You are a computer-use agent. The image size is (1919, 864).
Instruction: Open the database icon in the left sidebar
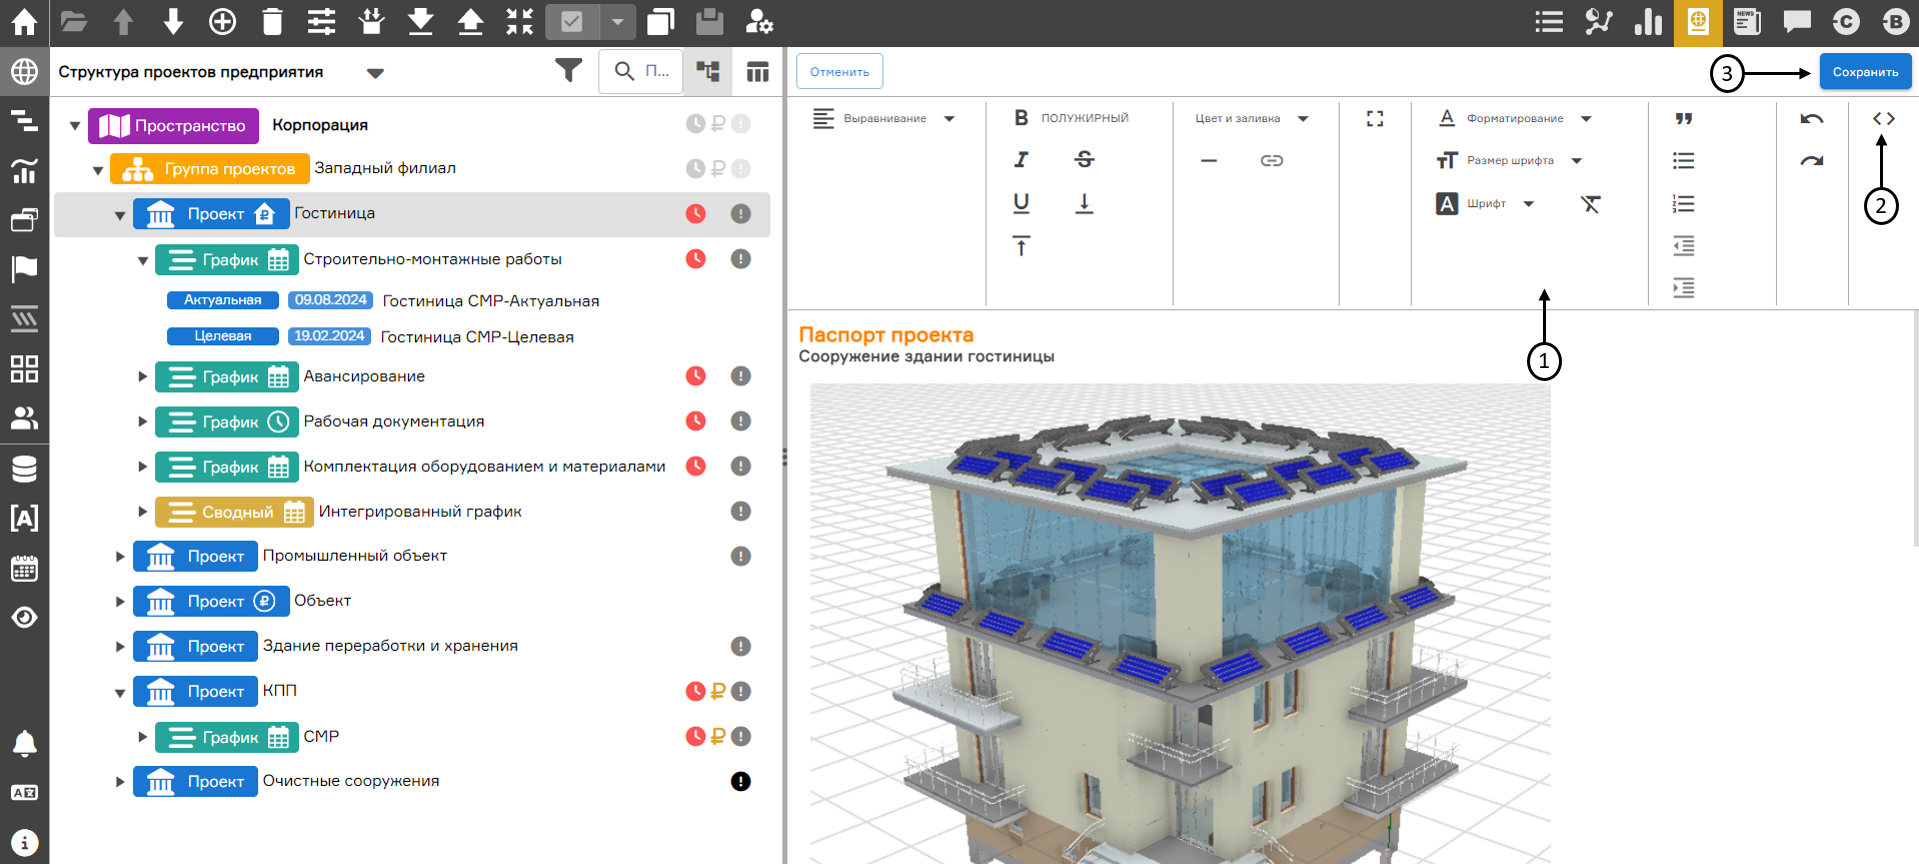(x=24, y=468)
